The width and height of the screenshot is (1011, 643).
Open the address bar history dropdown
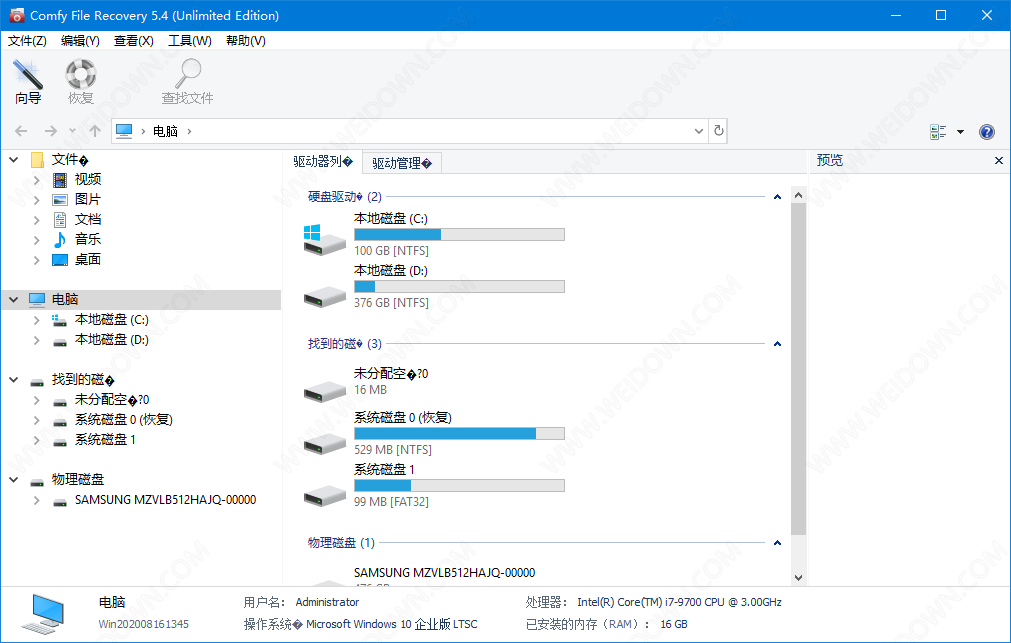(698, 131)
